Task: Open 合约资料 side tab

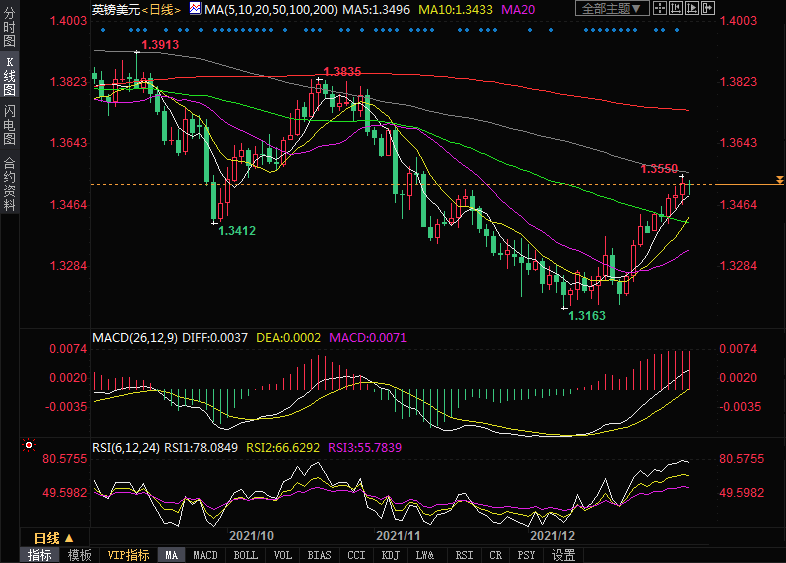Action: [9, 184]
